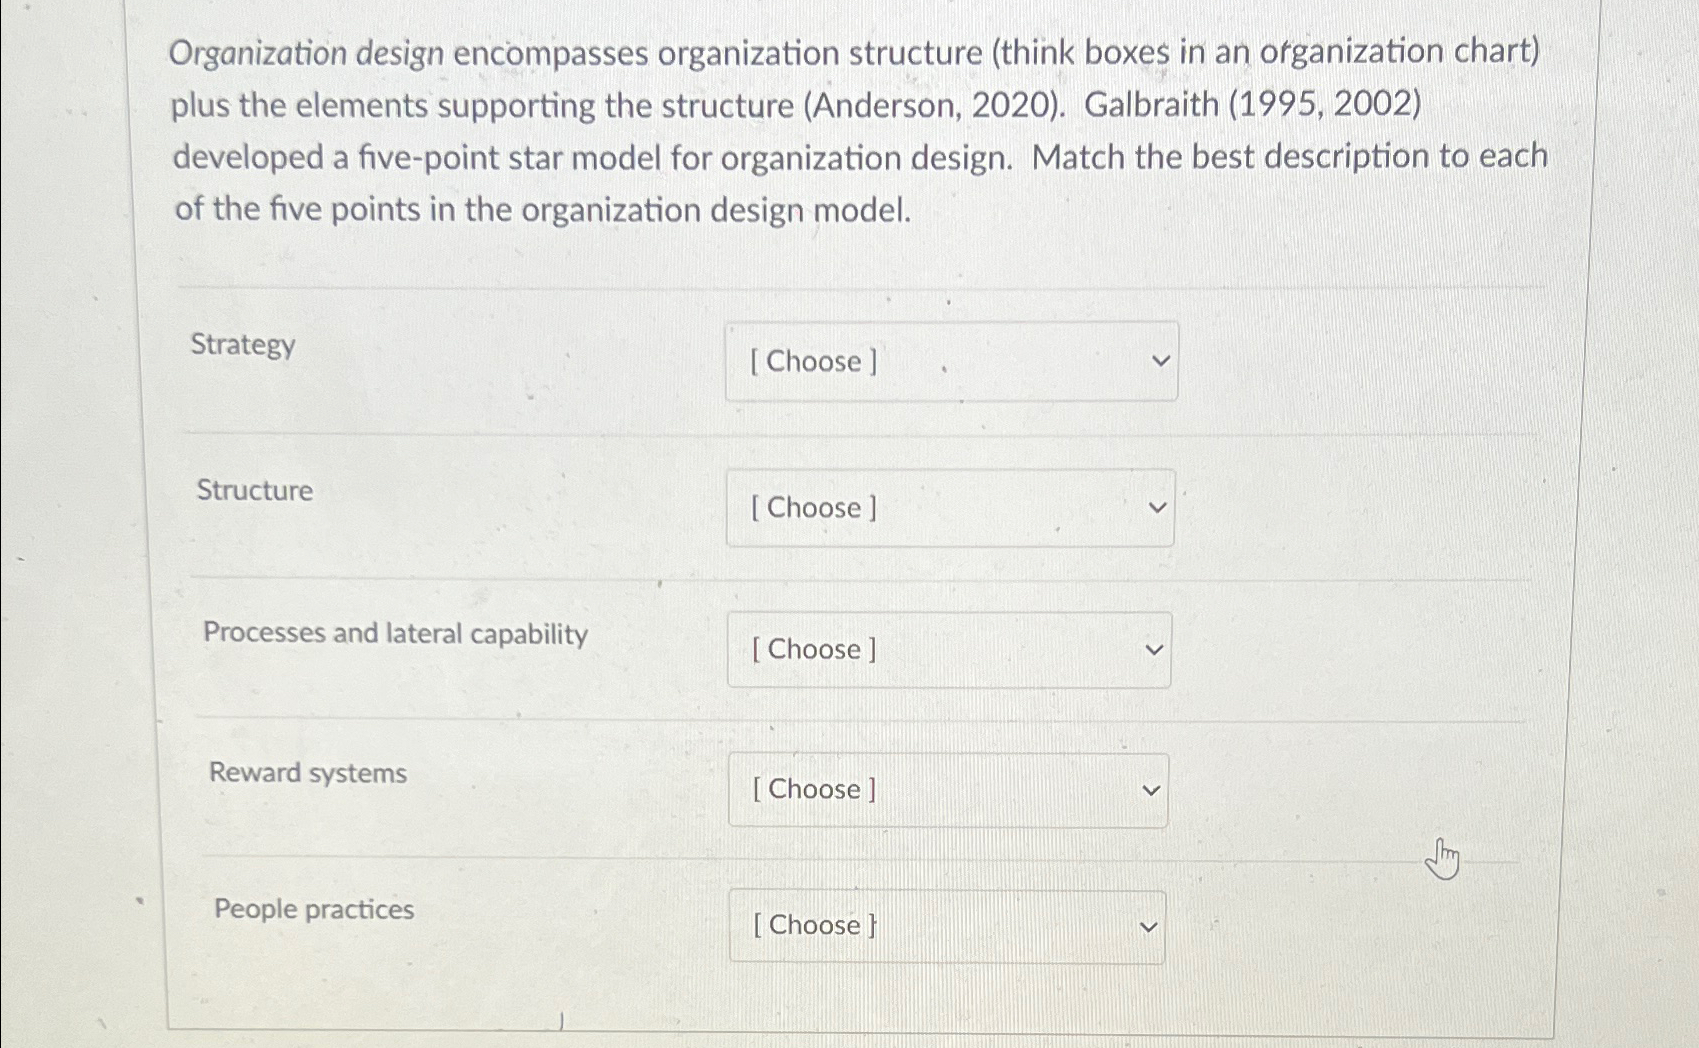Click the chevron on the Structure dropdown
Image resolution: width=1699 pixels, height=1048 pixels.
click(x=1157, y=508)
